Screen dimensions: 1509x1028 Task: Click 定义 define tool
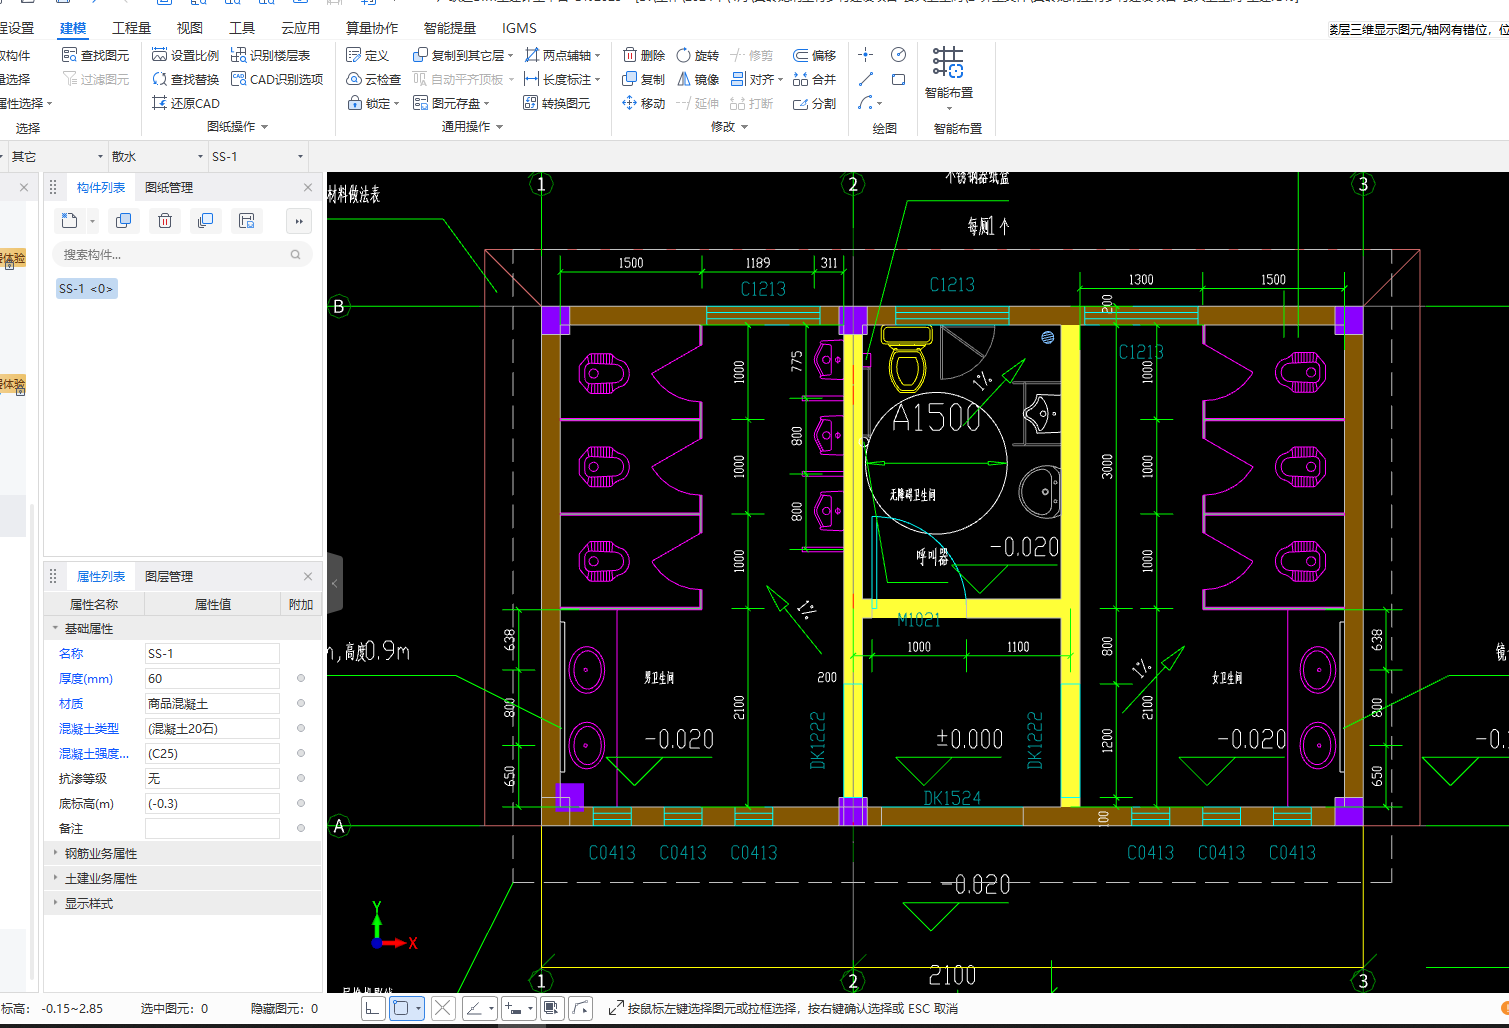tap(367, 55)
